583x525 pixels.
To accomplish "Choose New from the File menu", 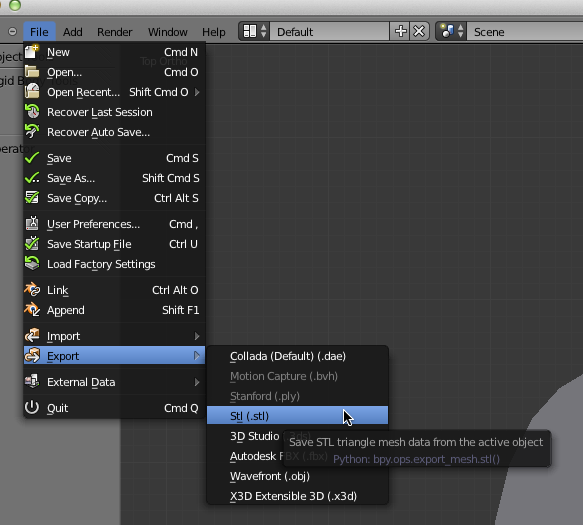I will tap(114, 52).
